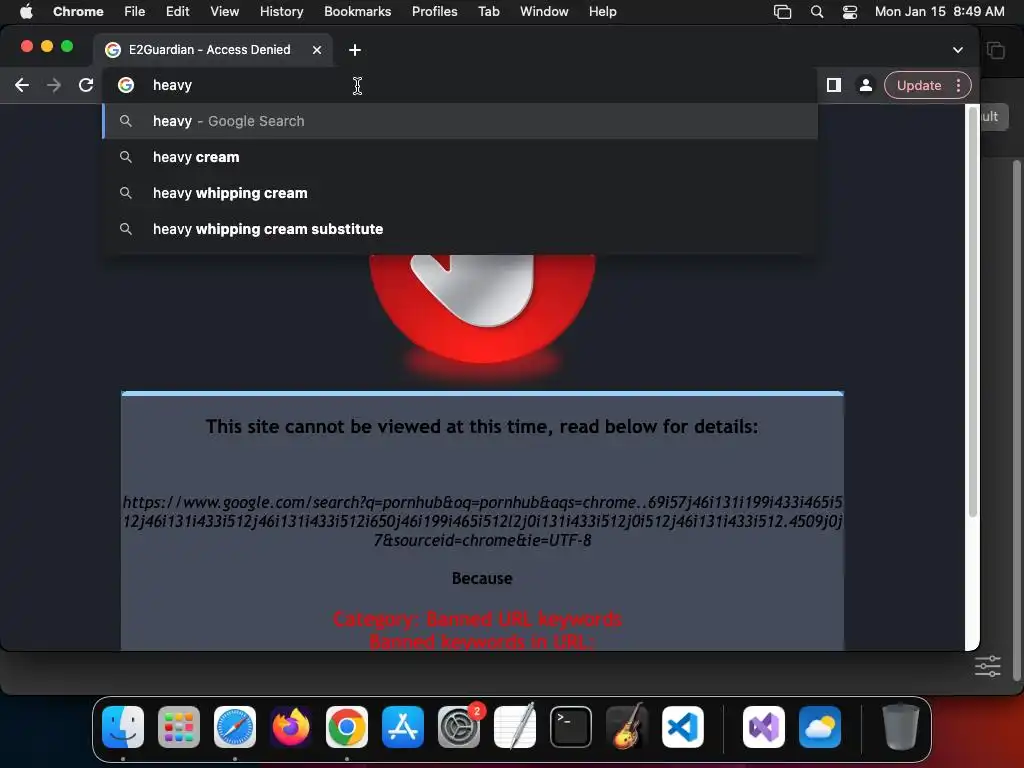
Task: Reload the current page
Action: coord(86,85)
